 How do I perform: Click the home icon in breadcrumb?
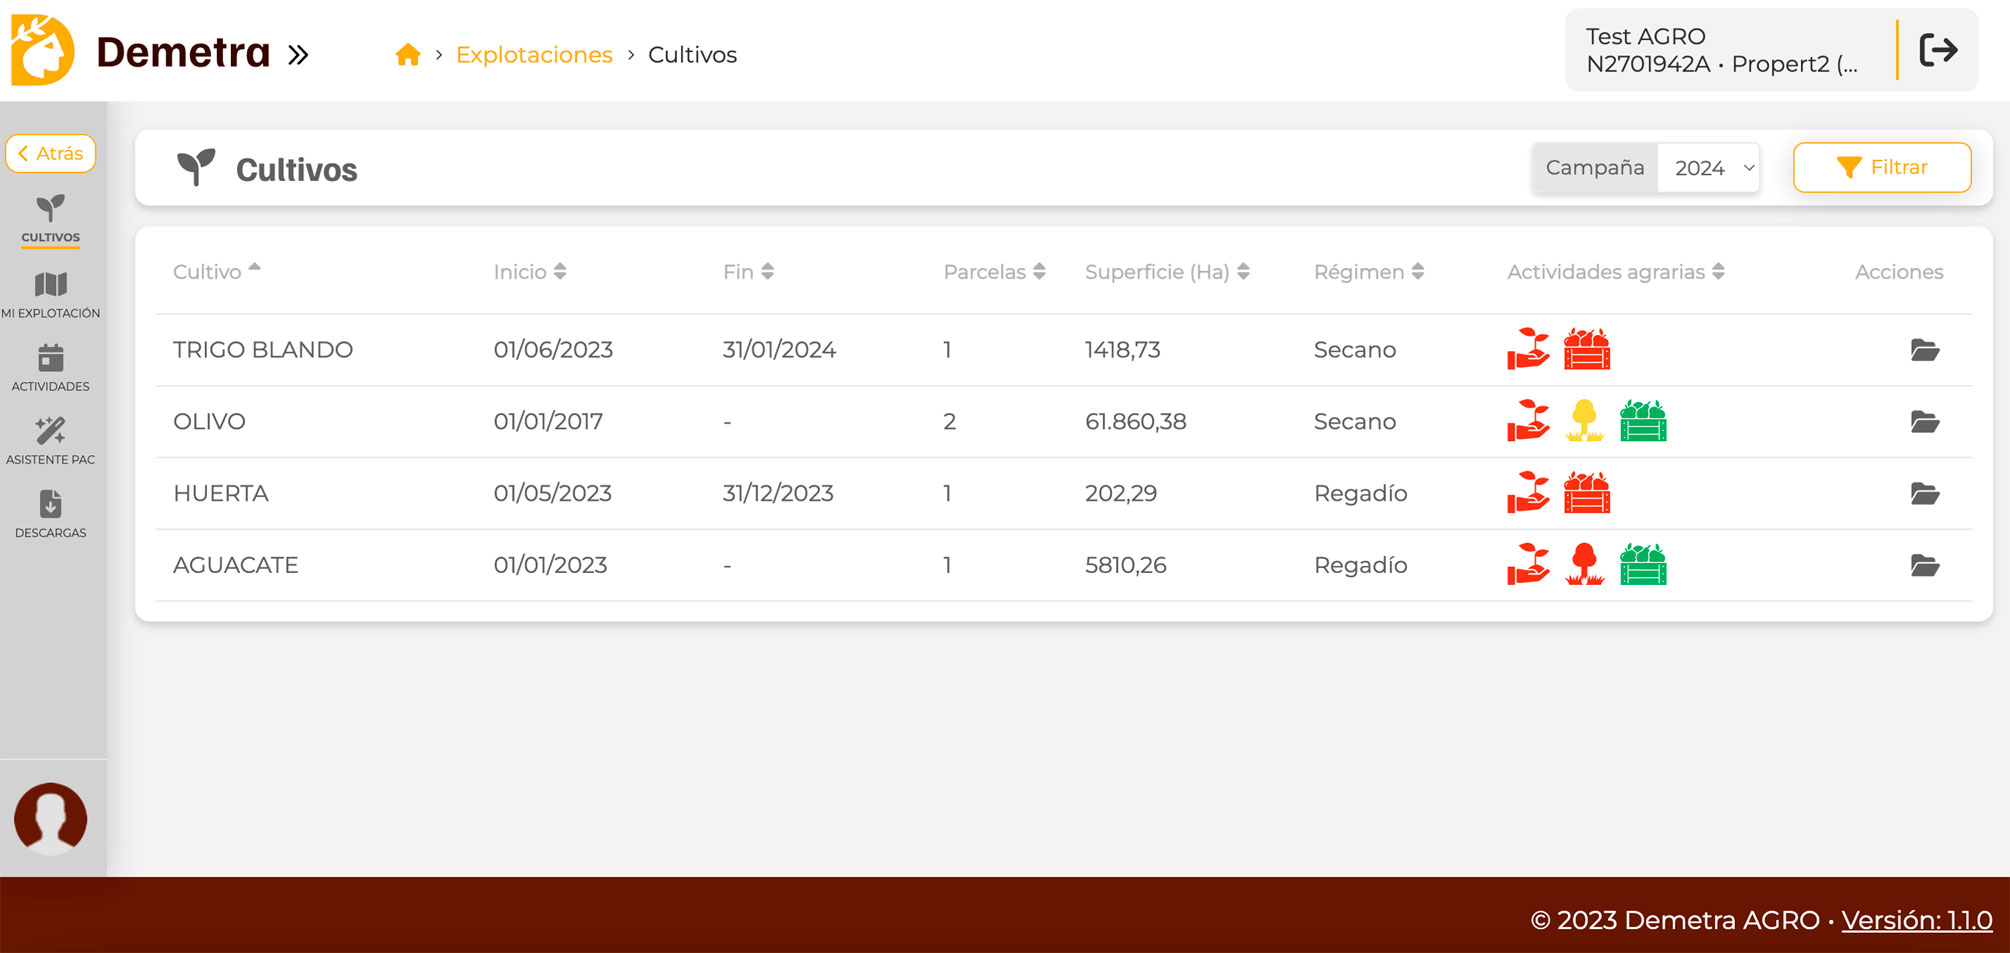click(407, 55)
